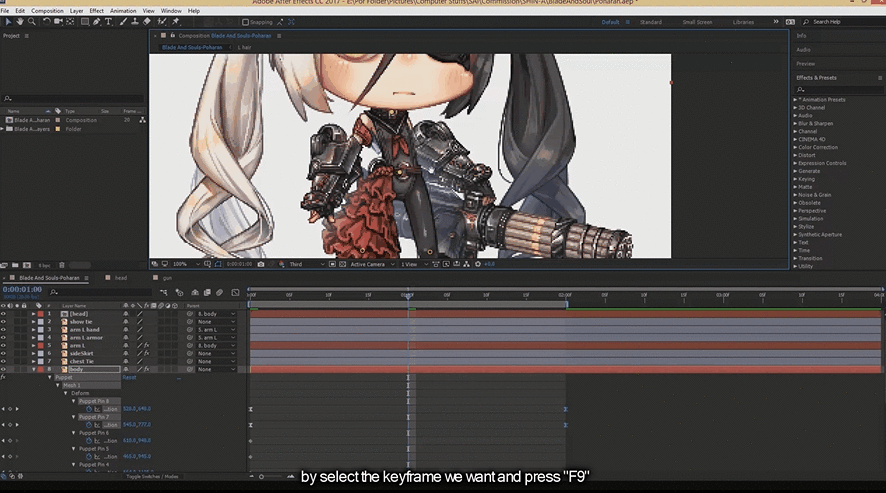
Task: Collapse the Puppet Pin 8 property group
Action: click(73, 401)
